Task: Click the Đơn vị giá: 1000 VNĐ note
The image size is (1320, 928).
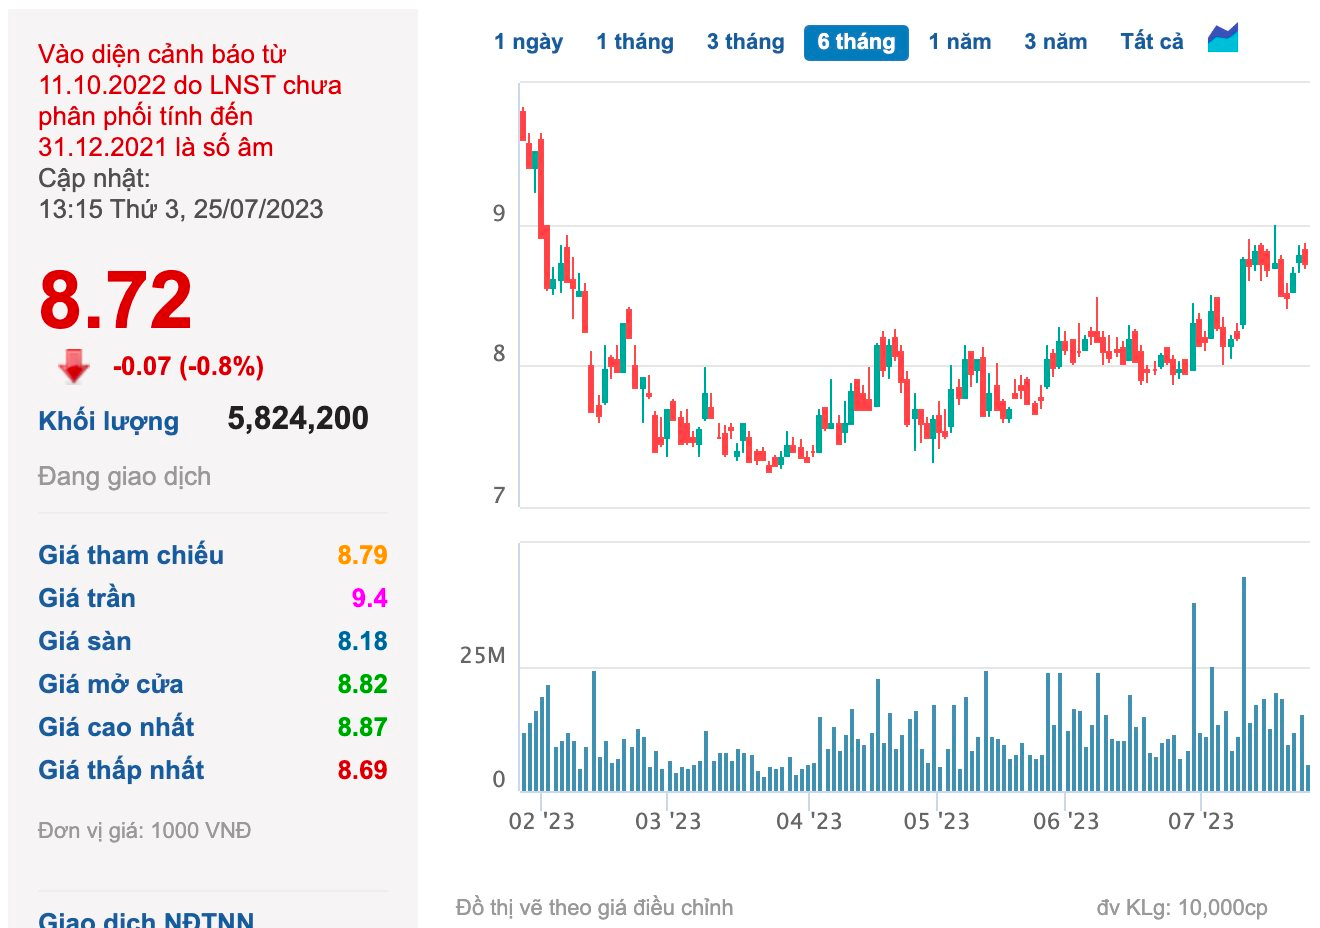Action: click(145, 831)
